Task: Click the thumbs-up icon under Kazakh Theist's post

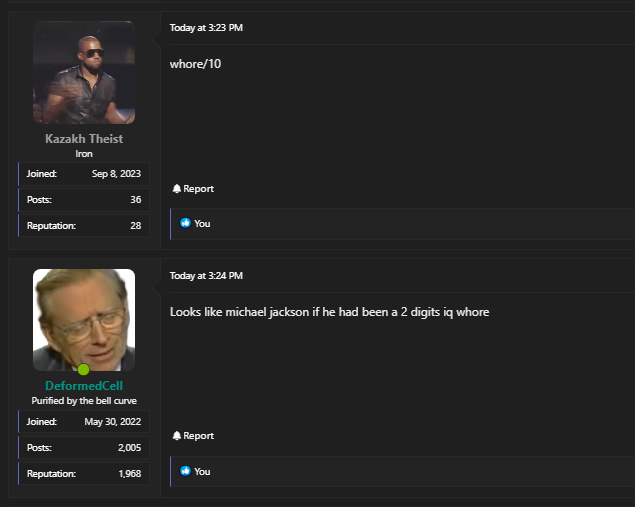Action: click(x=186, y=224)
